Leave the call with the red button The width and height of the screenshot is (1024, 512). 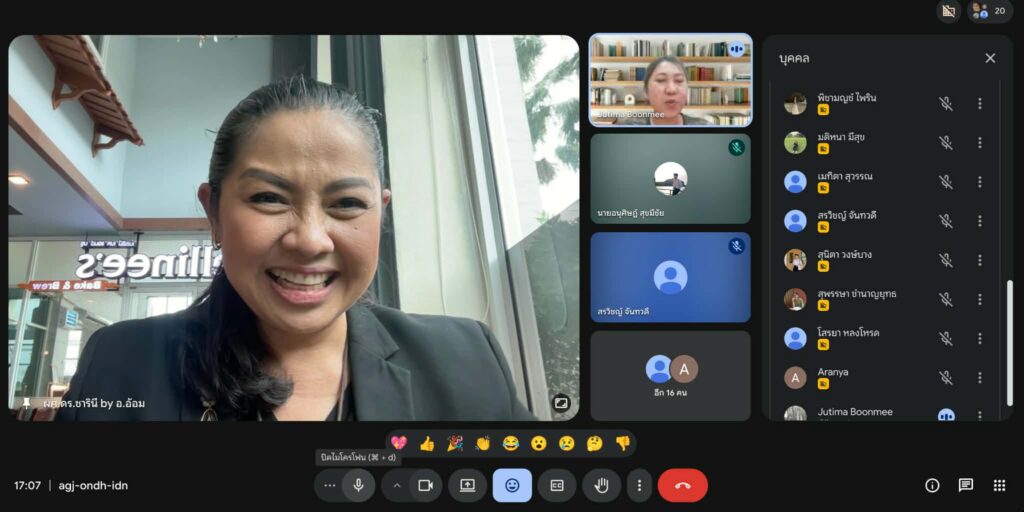[683, 485]
